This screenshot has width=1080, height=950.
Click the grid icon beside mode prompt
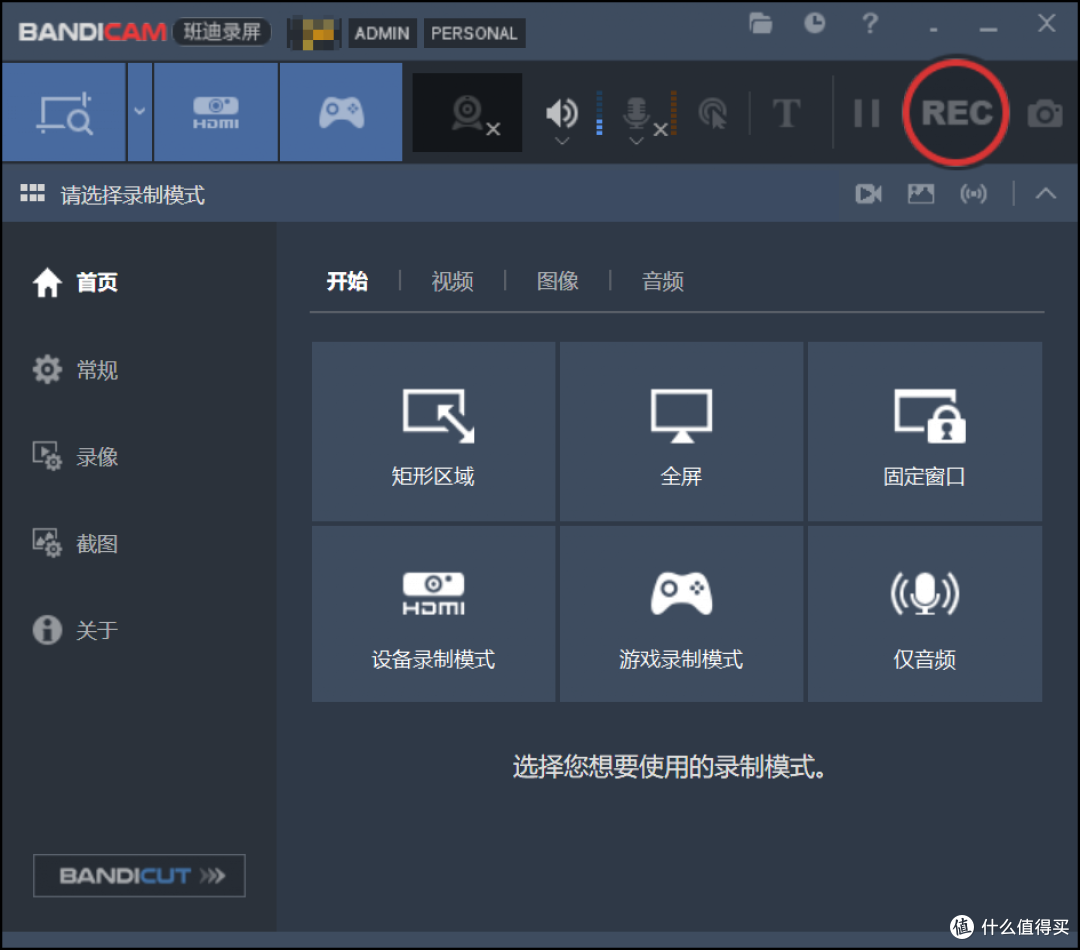[x=32, y=194]
